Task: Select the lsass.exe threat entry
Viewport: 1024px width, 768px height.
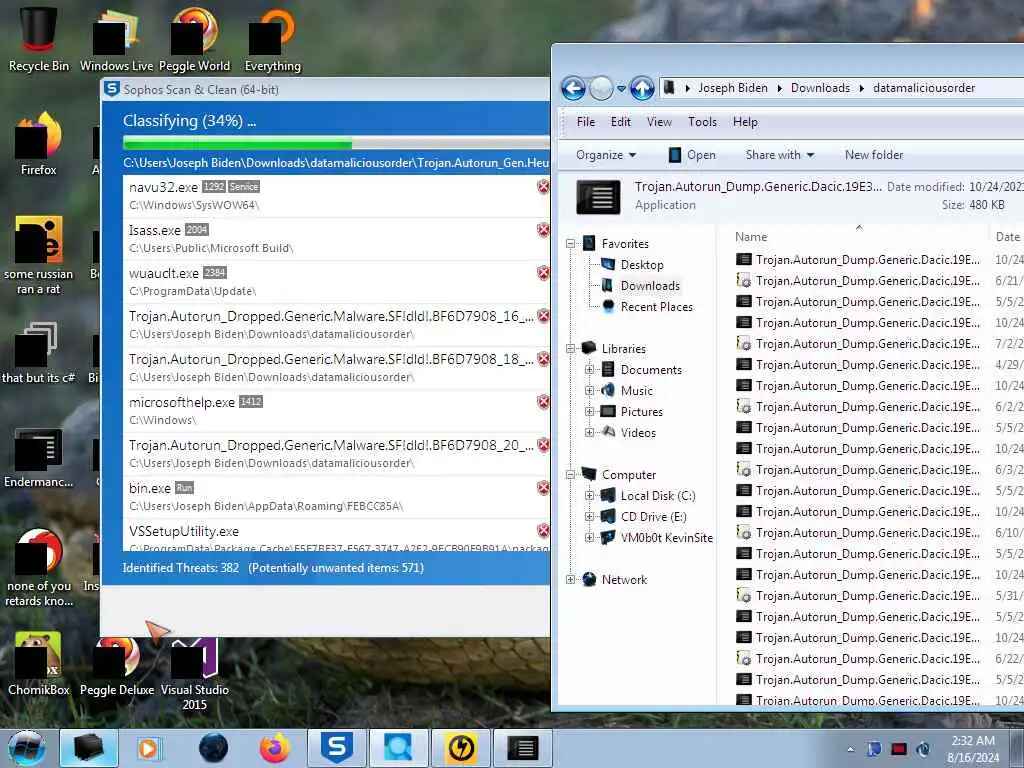Action: click(336, 238)
